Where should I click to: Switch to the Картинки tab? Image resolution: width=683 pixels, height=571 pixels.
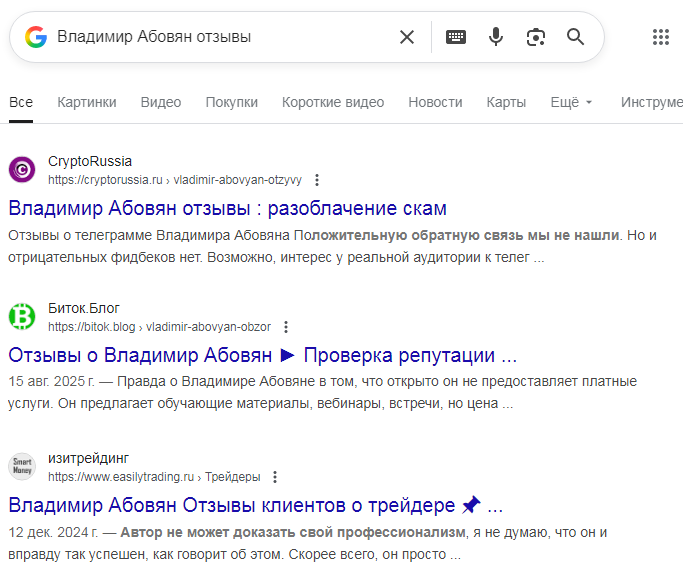[x=87, y=102]
